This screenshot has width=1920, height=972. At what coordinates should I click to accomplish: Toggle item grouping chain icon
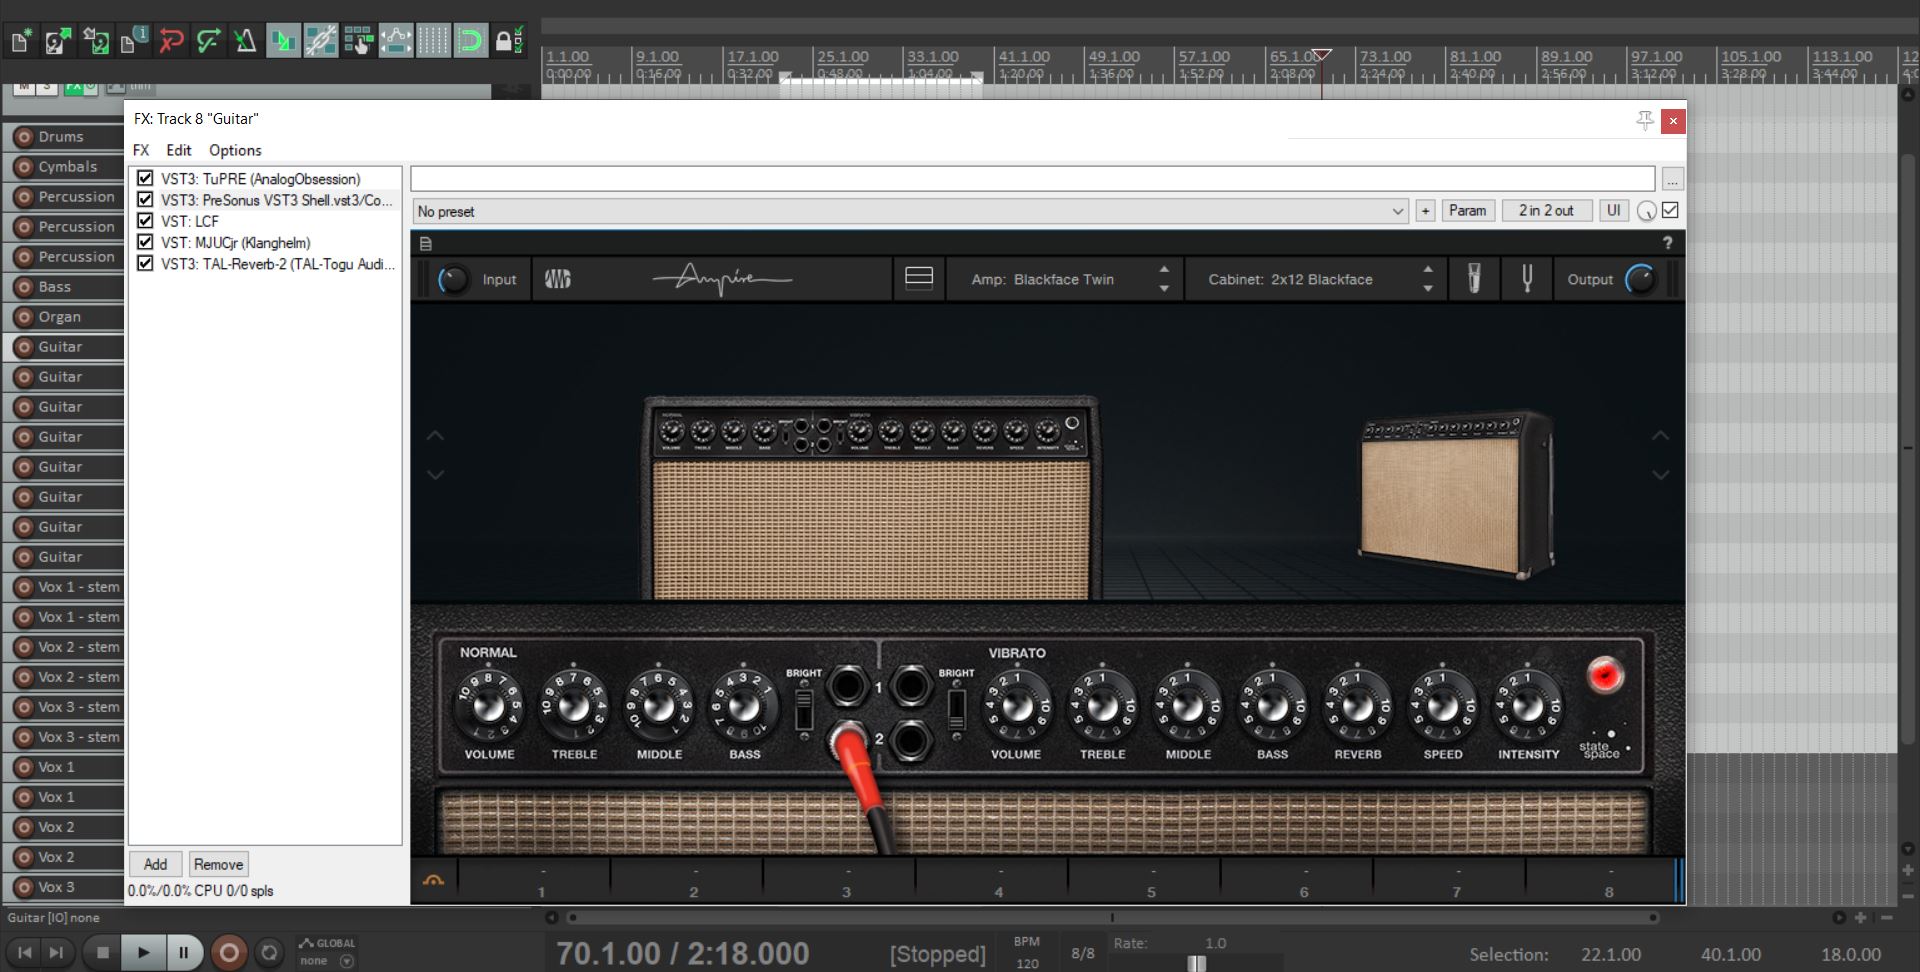321,41
